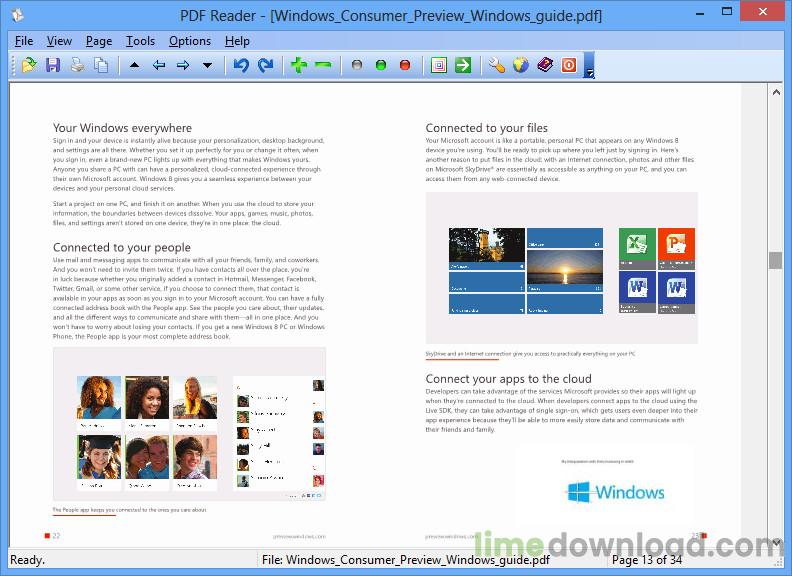Screen dimensions: 792x576
Task: Click the red circle toolbar button
Action: (405, 65)
